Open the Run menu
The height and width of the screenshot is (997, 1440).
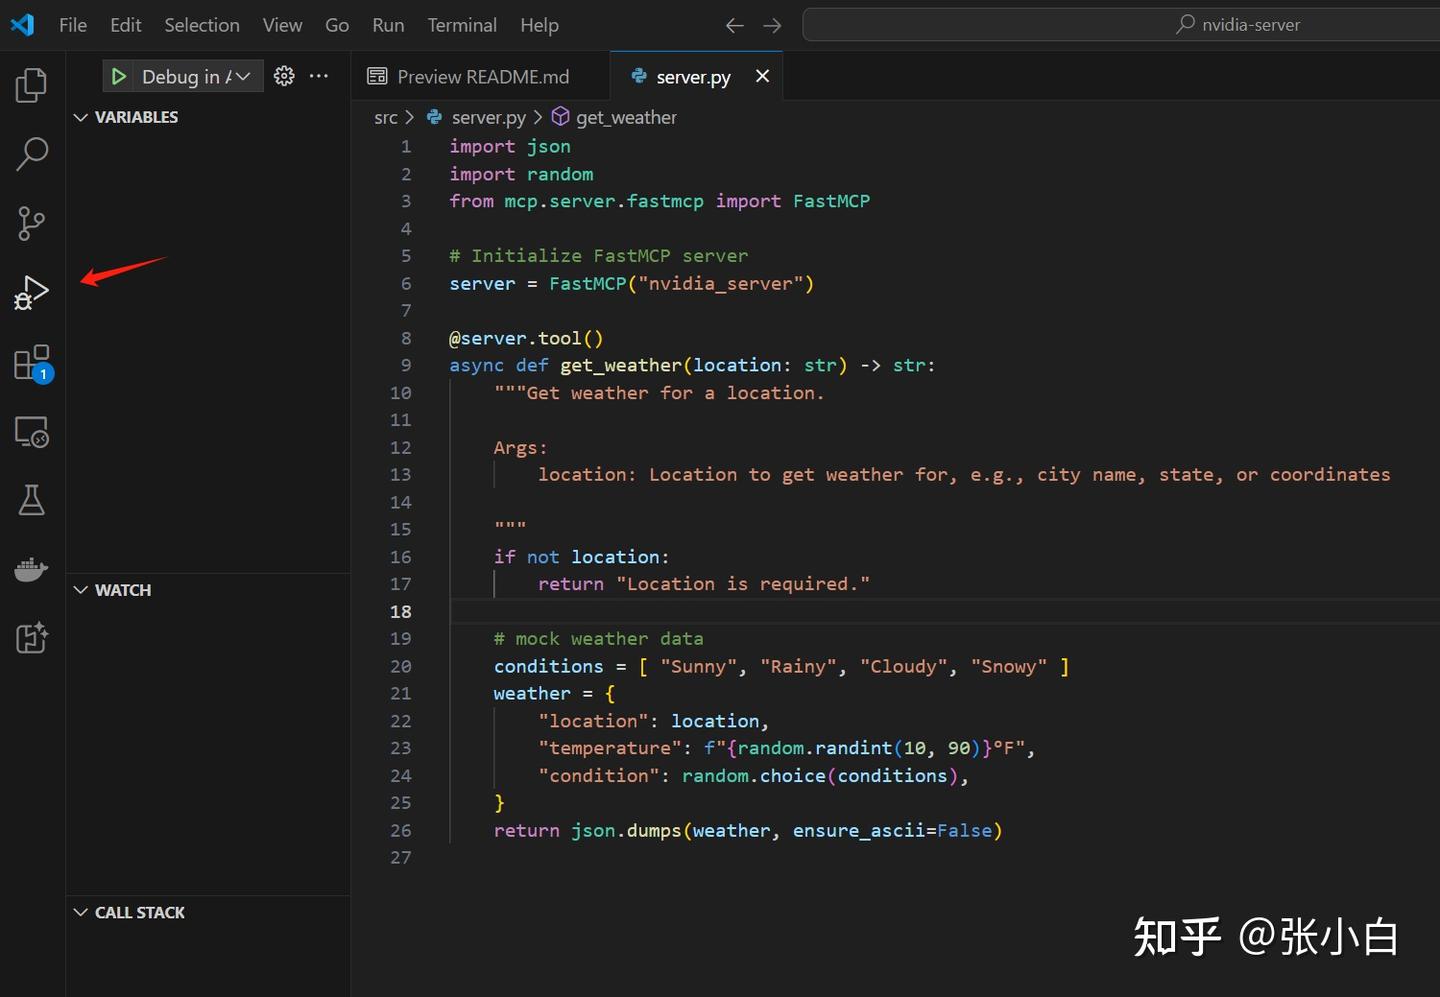[388, 25]
